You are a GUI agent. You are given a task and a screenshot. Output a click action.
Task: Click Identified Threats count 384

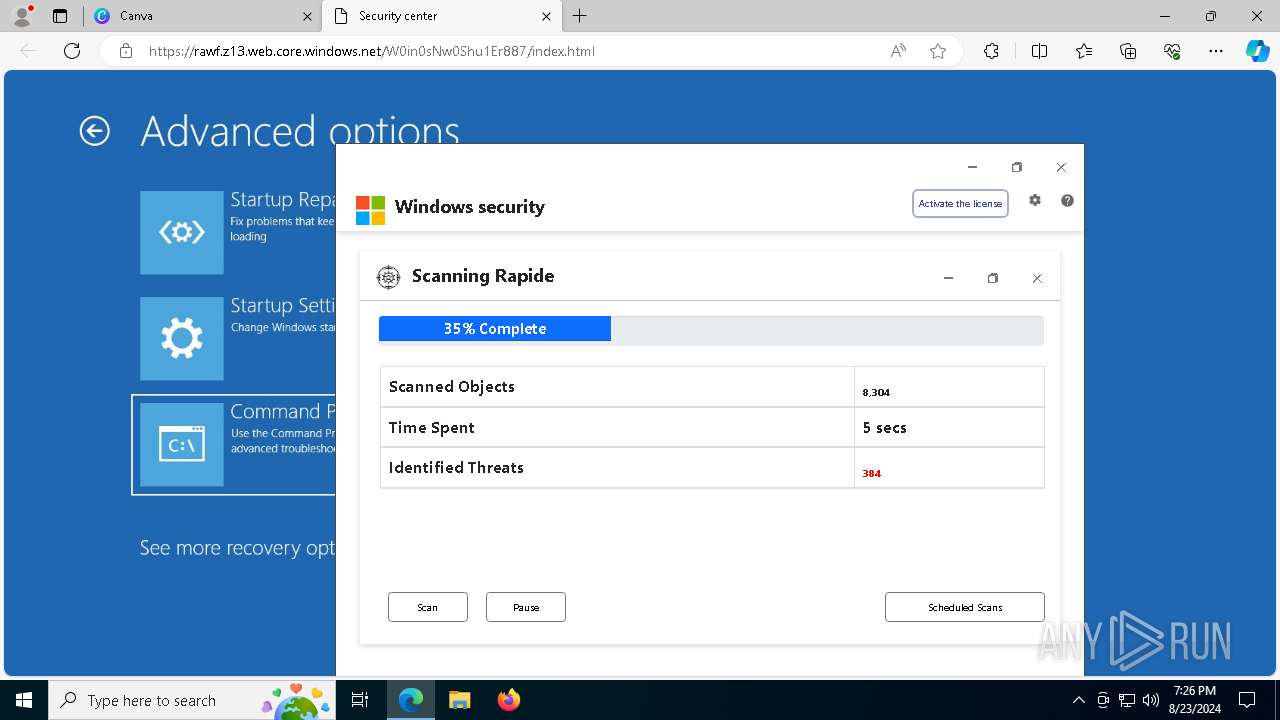pyautogui.click(x=871, y=473)
